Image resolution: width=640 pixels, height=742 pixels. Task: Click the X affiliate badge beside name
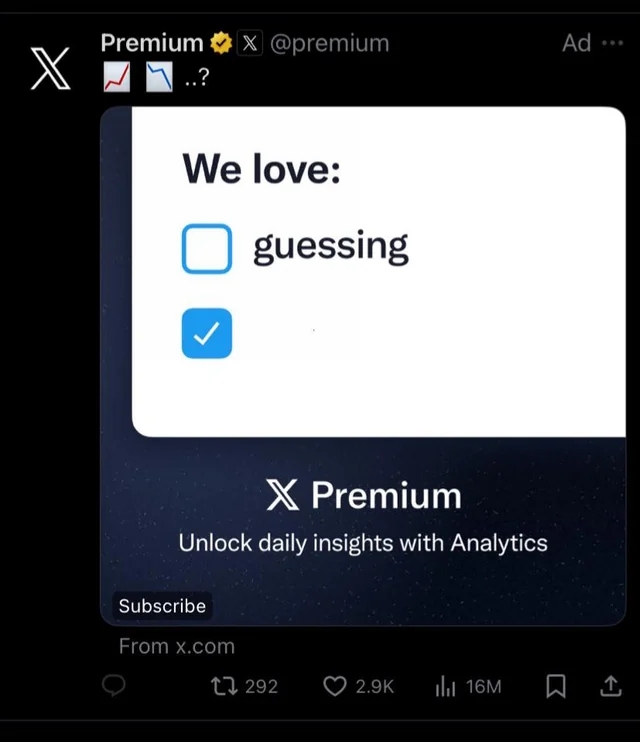pos(249,43)
